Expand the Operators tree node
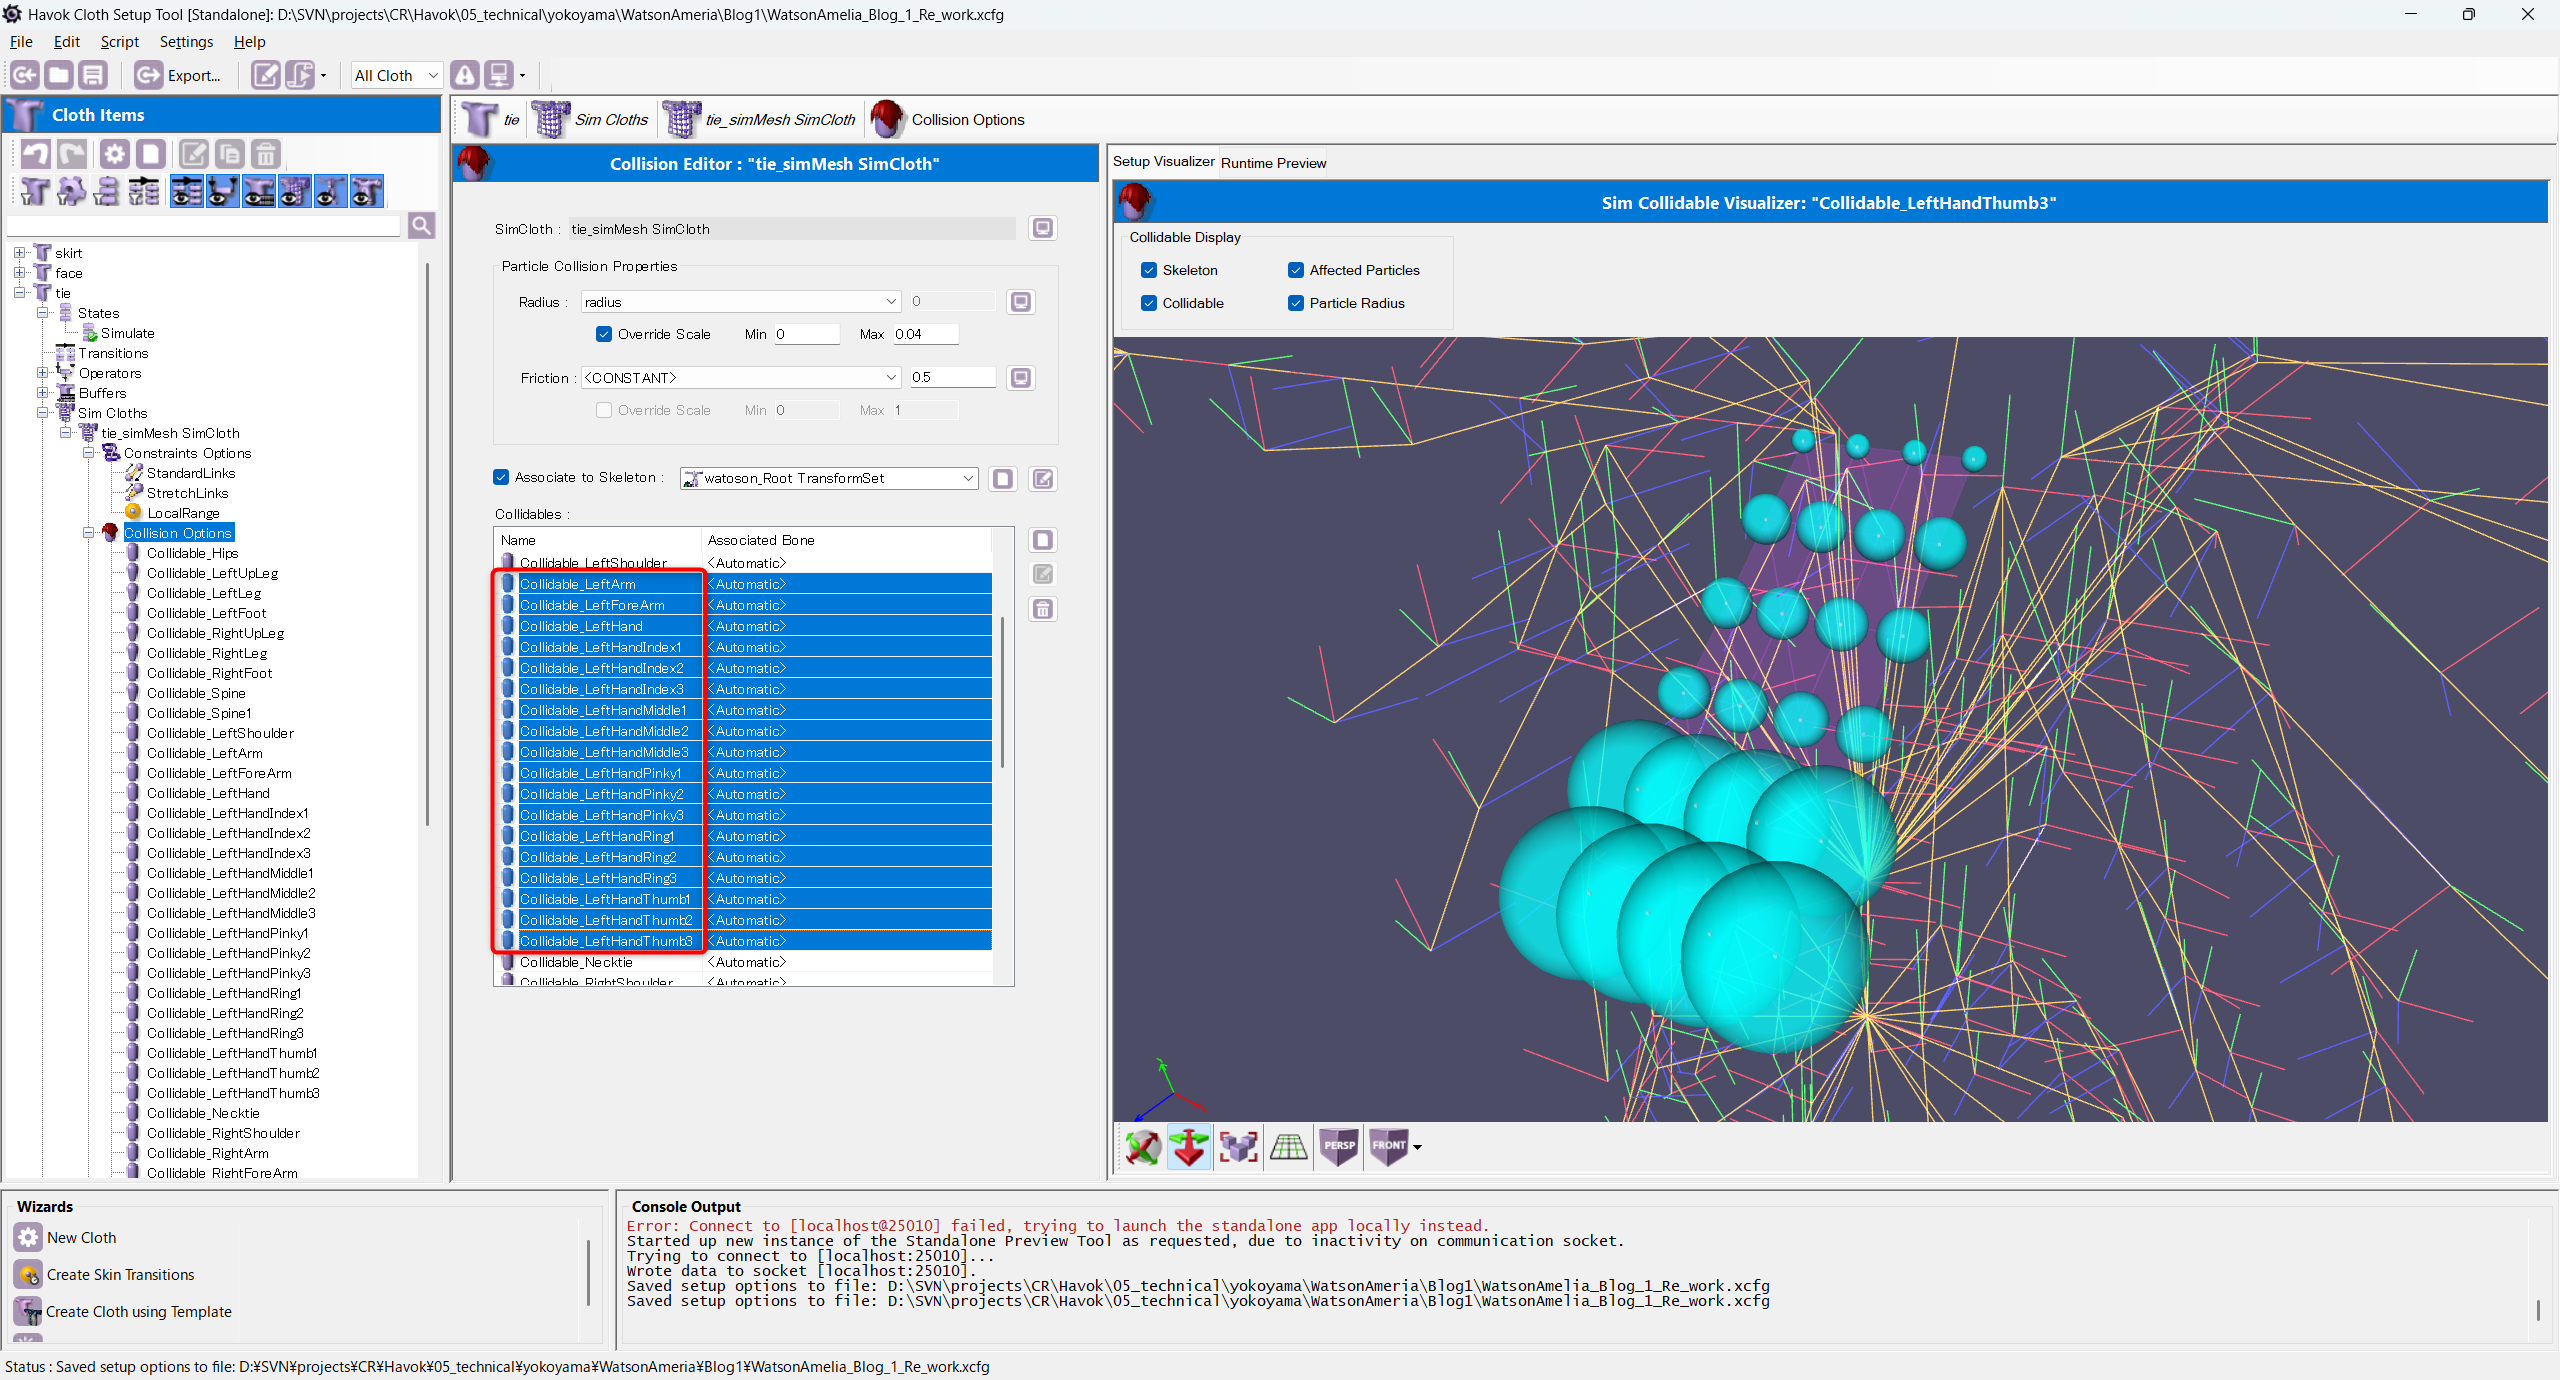2560x1380 pixels. coord(43,373)
